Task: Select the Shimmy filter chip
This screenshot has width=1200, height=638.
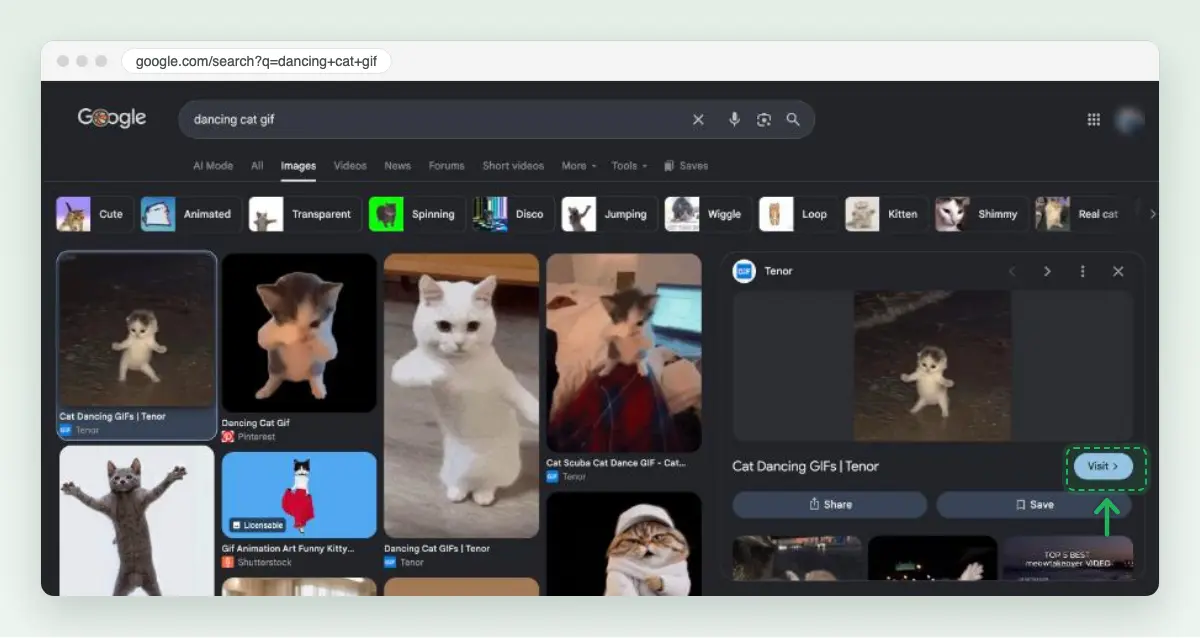Action: point(981,214)
